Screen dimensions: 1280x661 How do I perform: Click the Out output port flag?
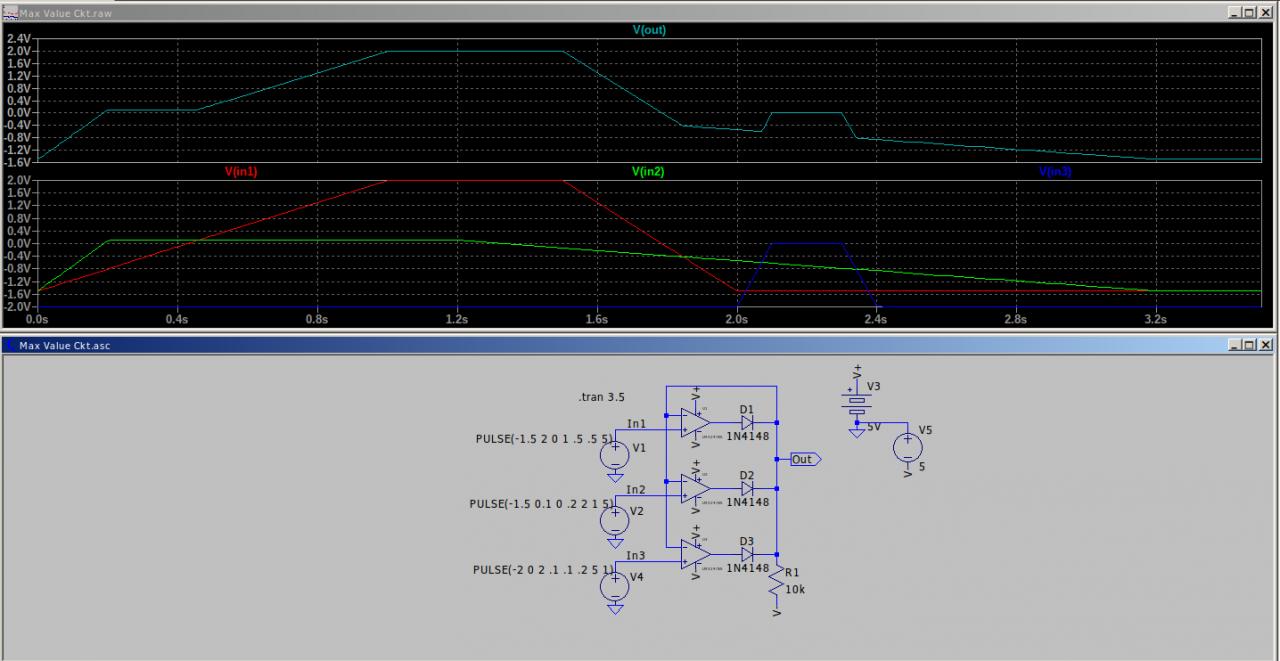805,459
